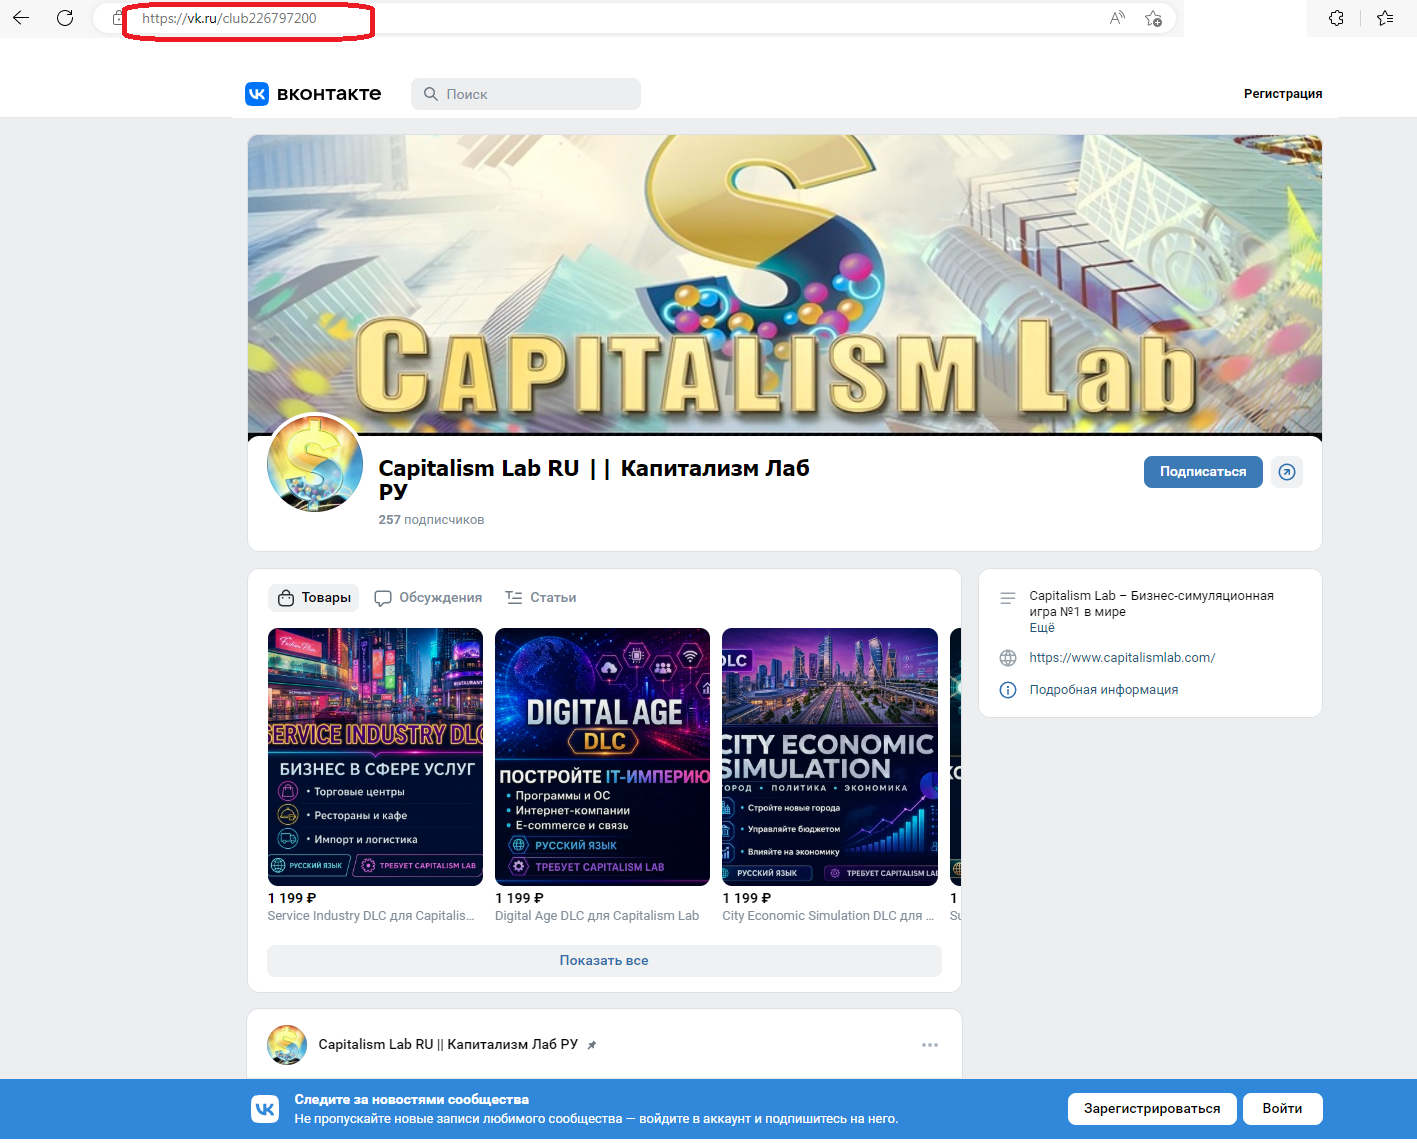This screenshot has width=1417, height=1143.
Task: Click the community title Capitalism Lab RU
Action: [x=594, y=480]
